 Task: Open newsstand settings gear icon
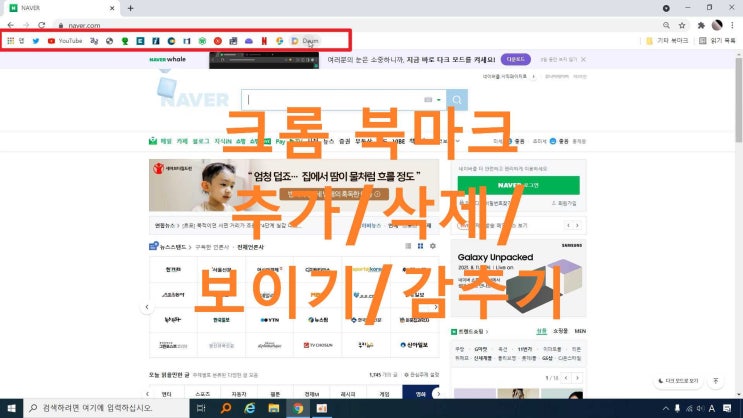point(433,246)
